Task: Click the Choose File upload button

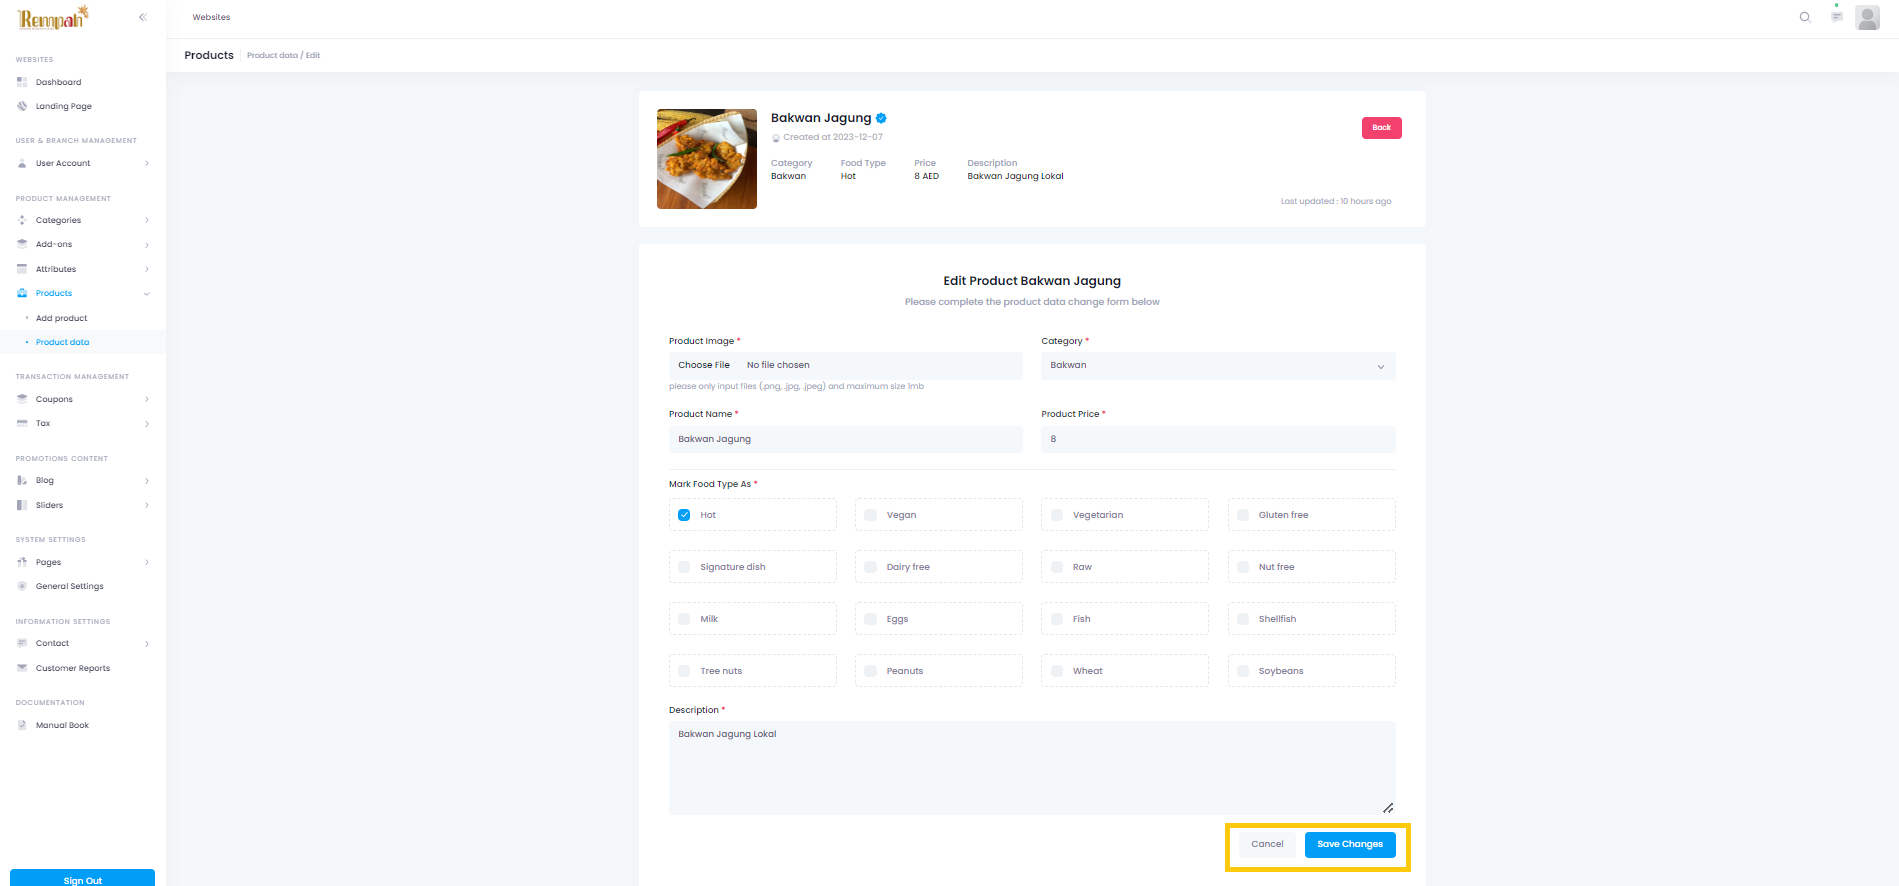Action: click(704, 365)
